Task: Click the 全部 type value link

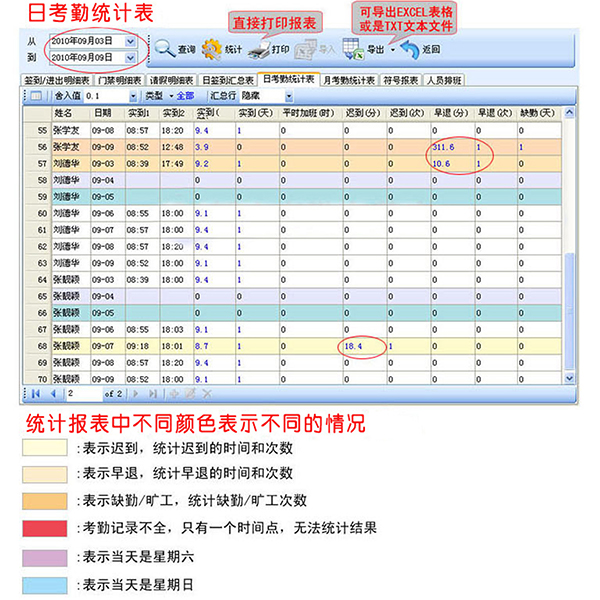Action: coord(185,96)
